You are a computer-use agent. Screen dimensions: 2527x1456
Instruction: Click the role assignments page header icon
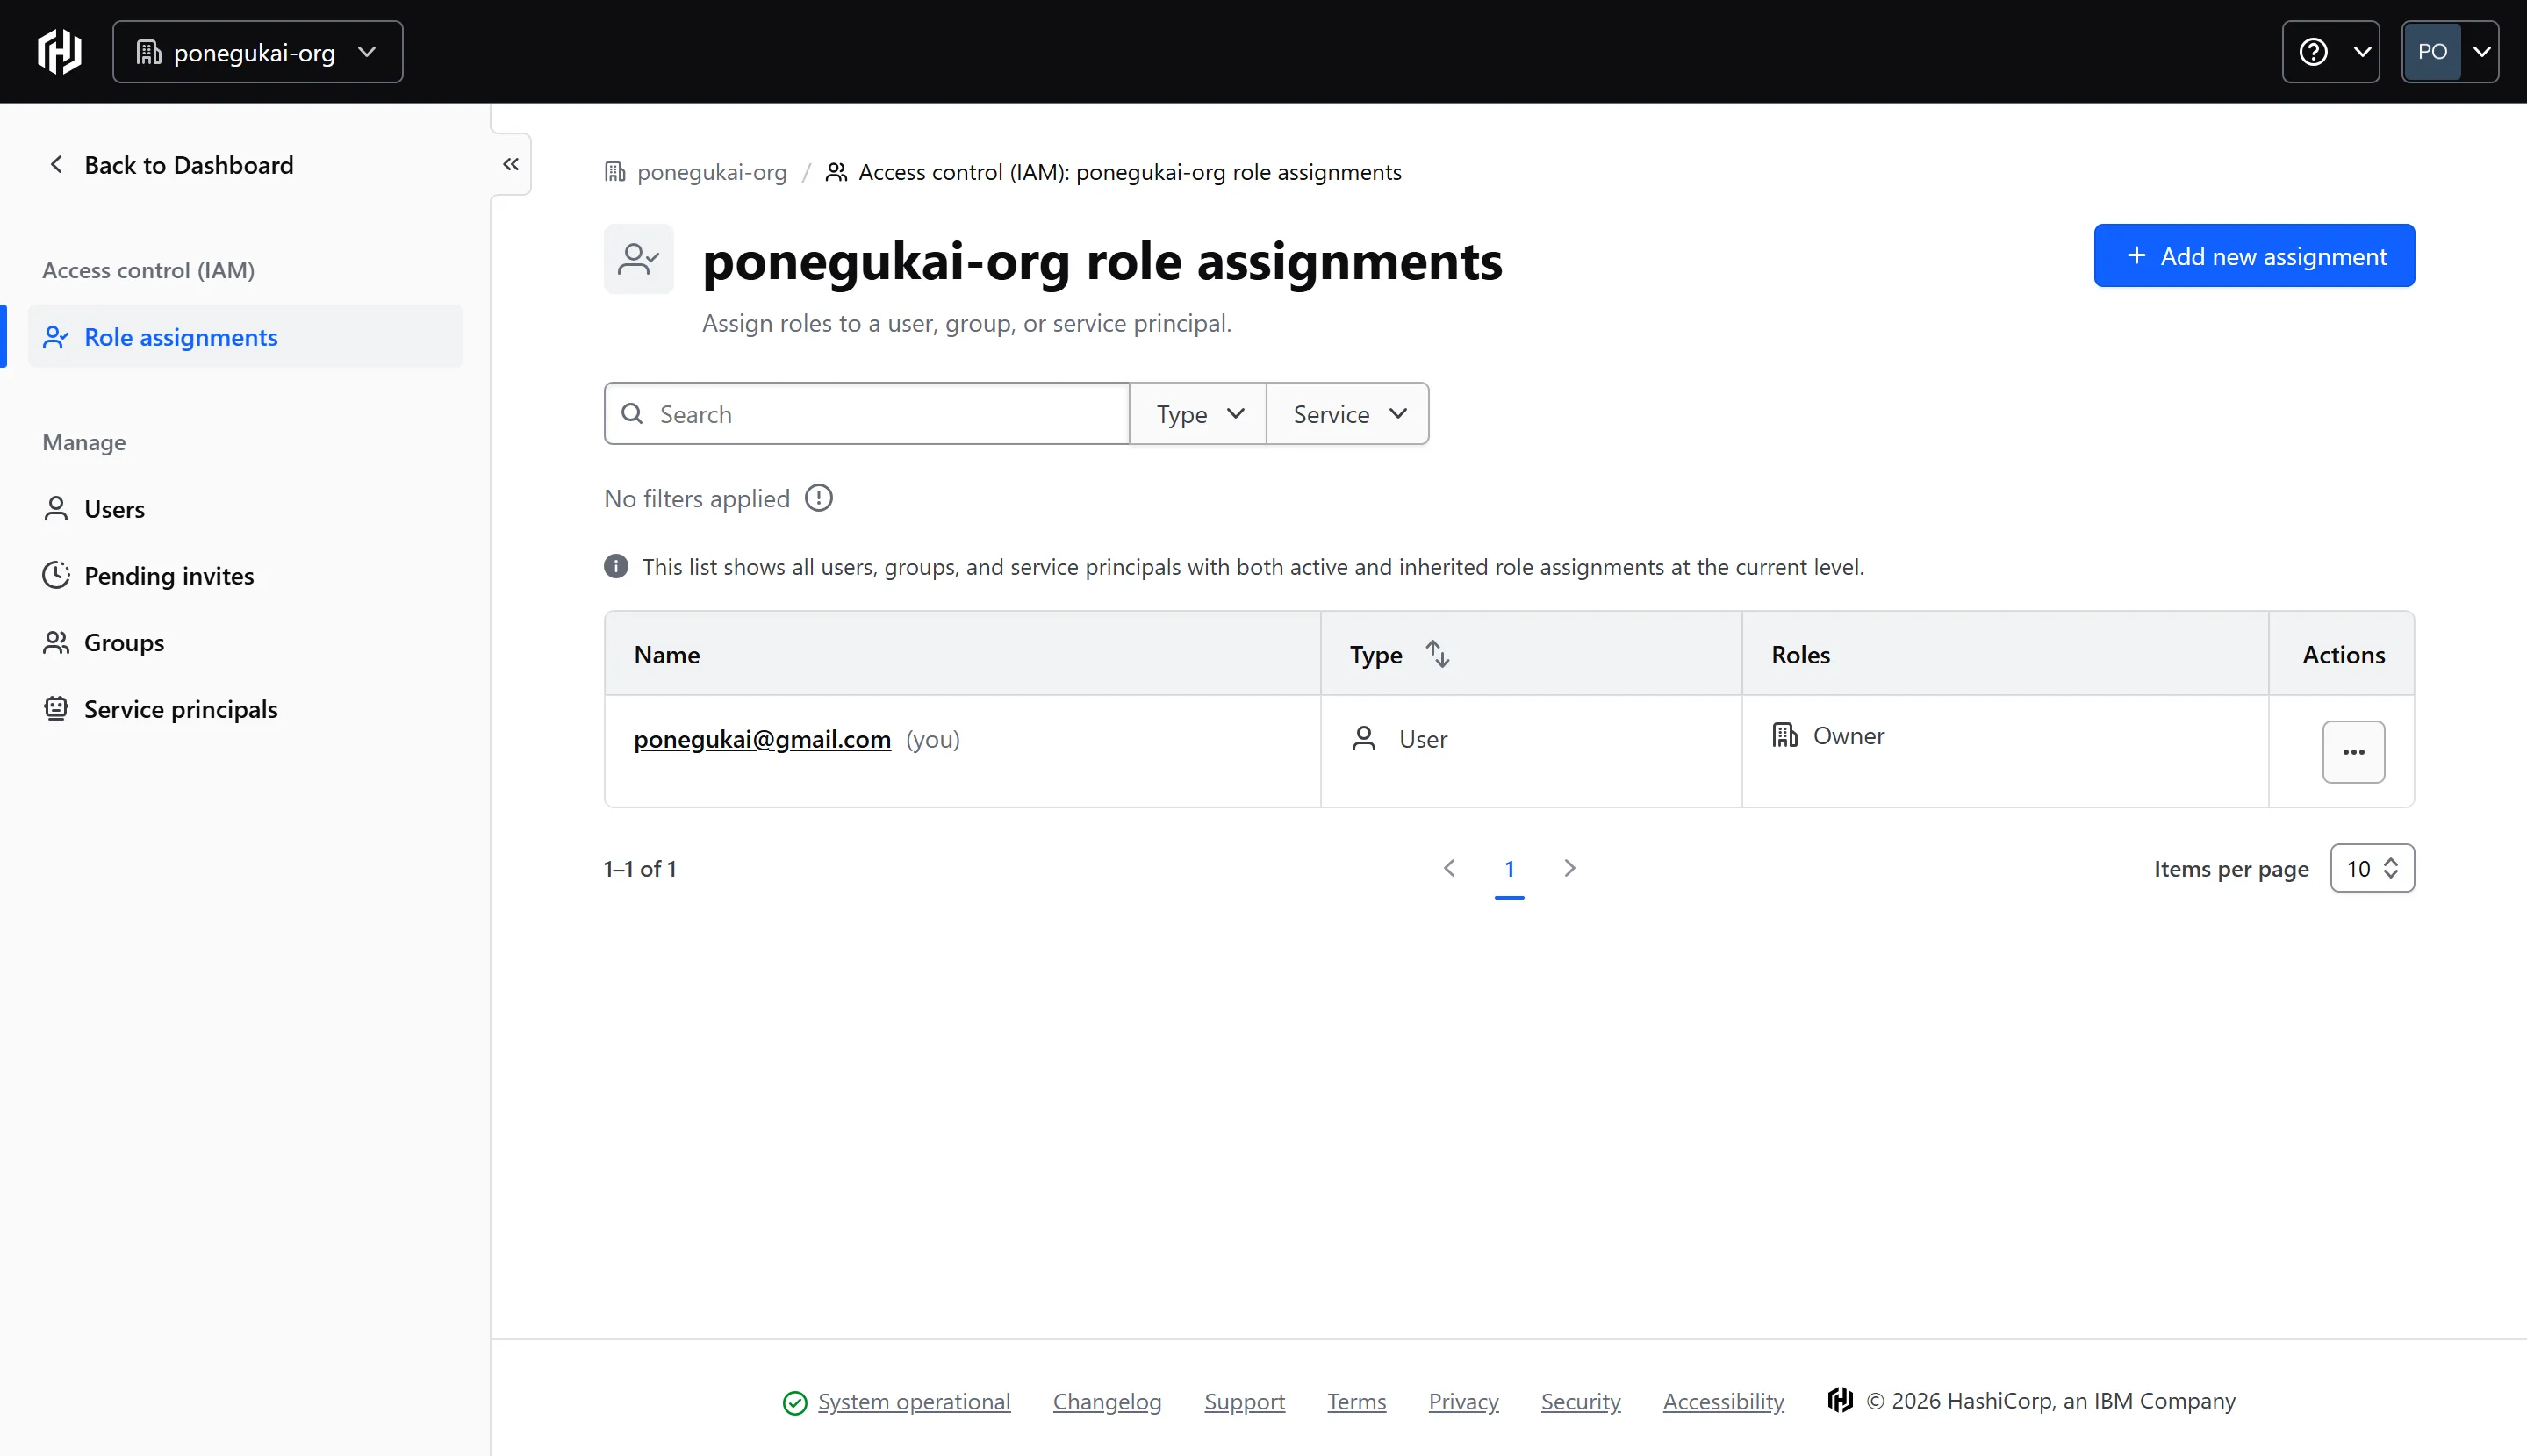click(x=639, y=259)
